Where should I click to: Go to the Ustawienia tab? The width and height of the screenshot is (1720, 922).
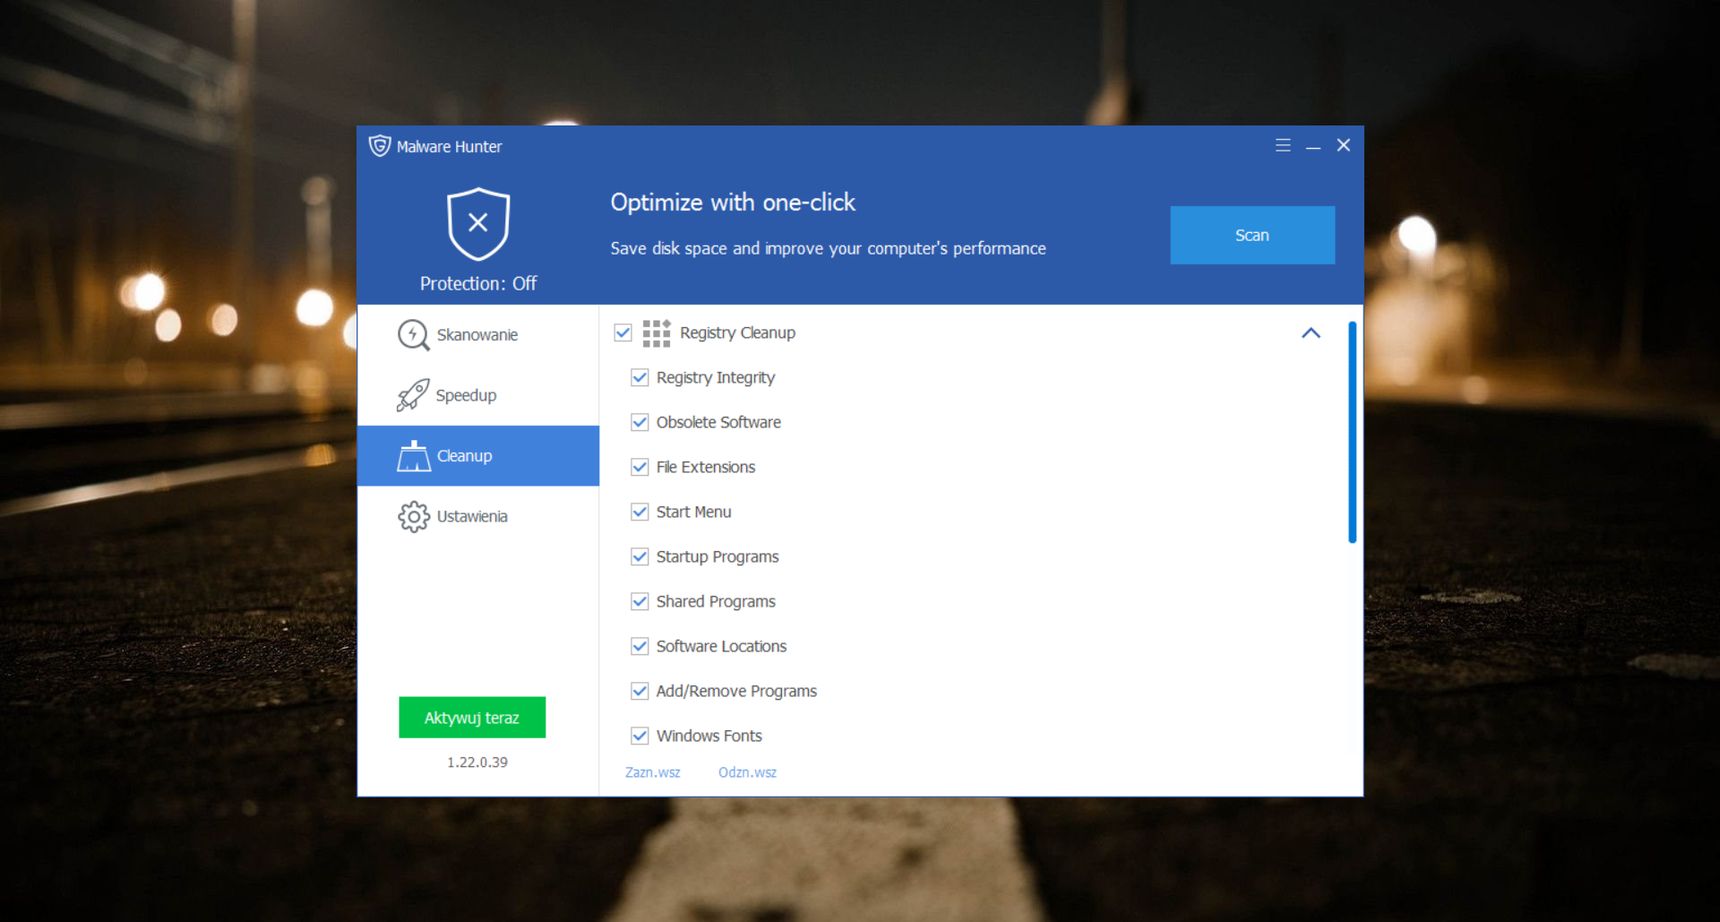478,517
